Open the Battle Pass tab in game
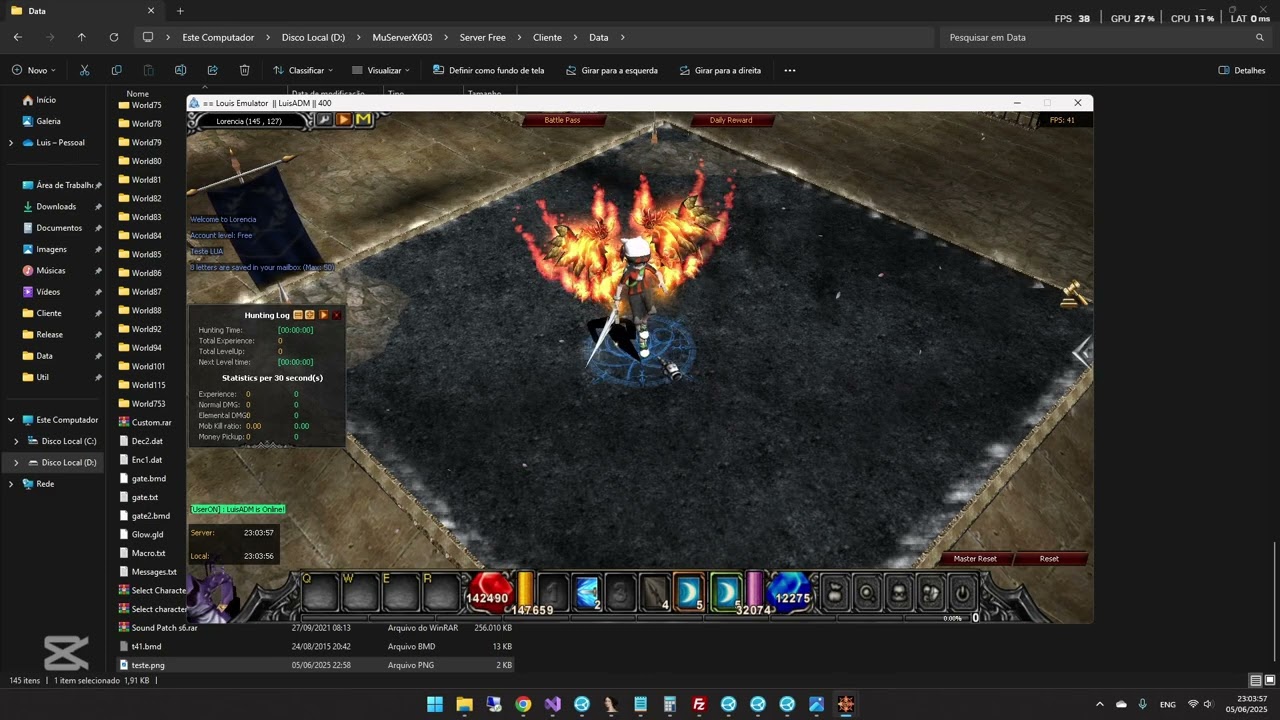This screenshot has width=1280, height=720. (x=562, y=120)
